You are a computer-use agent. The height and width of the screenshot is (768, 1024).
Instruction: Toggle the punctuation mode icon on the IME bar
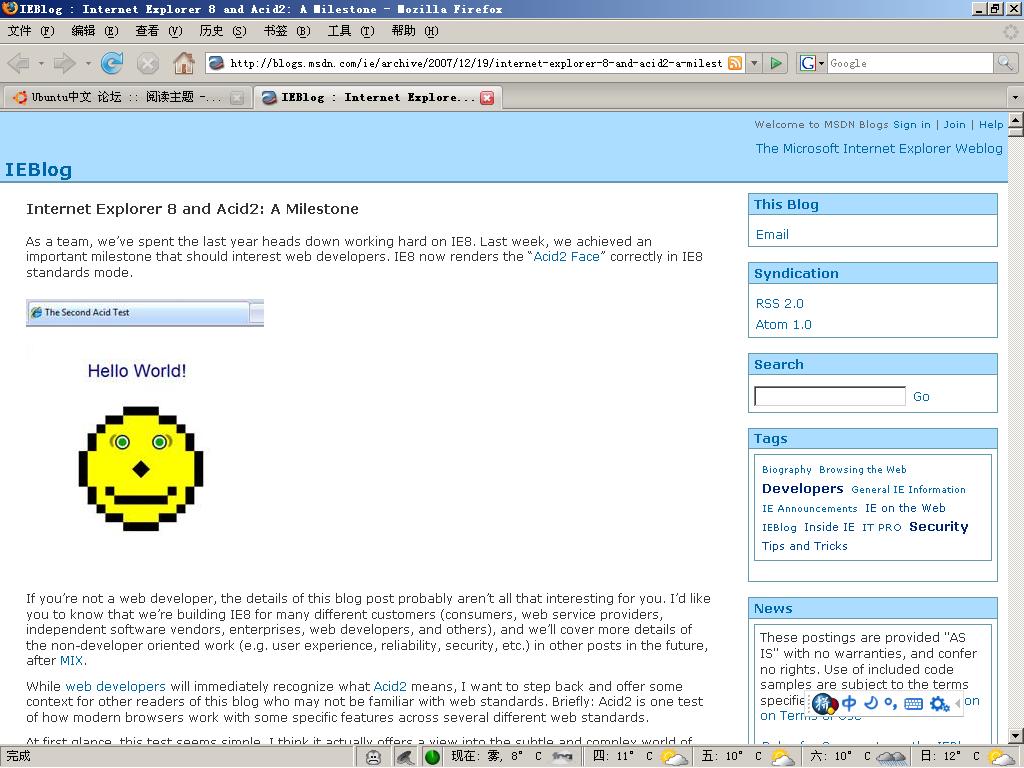coord(890,703)
